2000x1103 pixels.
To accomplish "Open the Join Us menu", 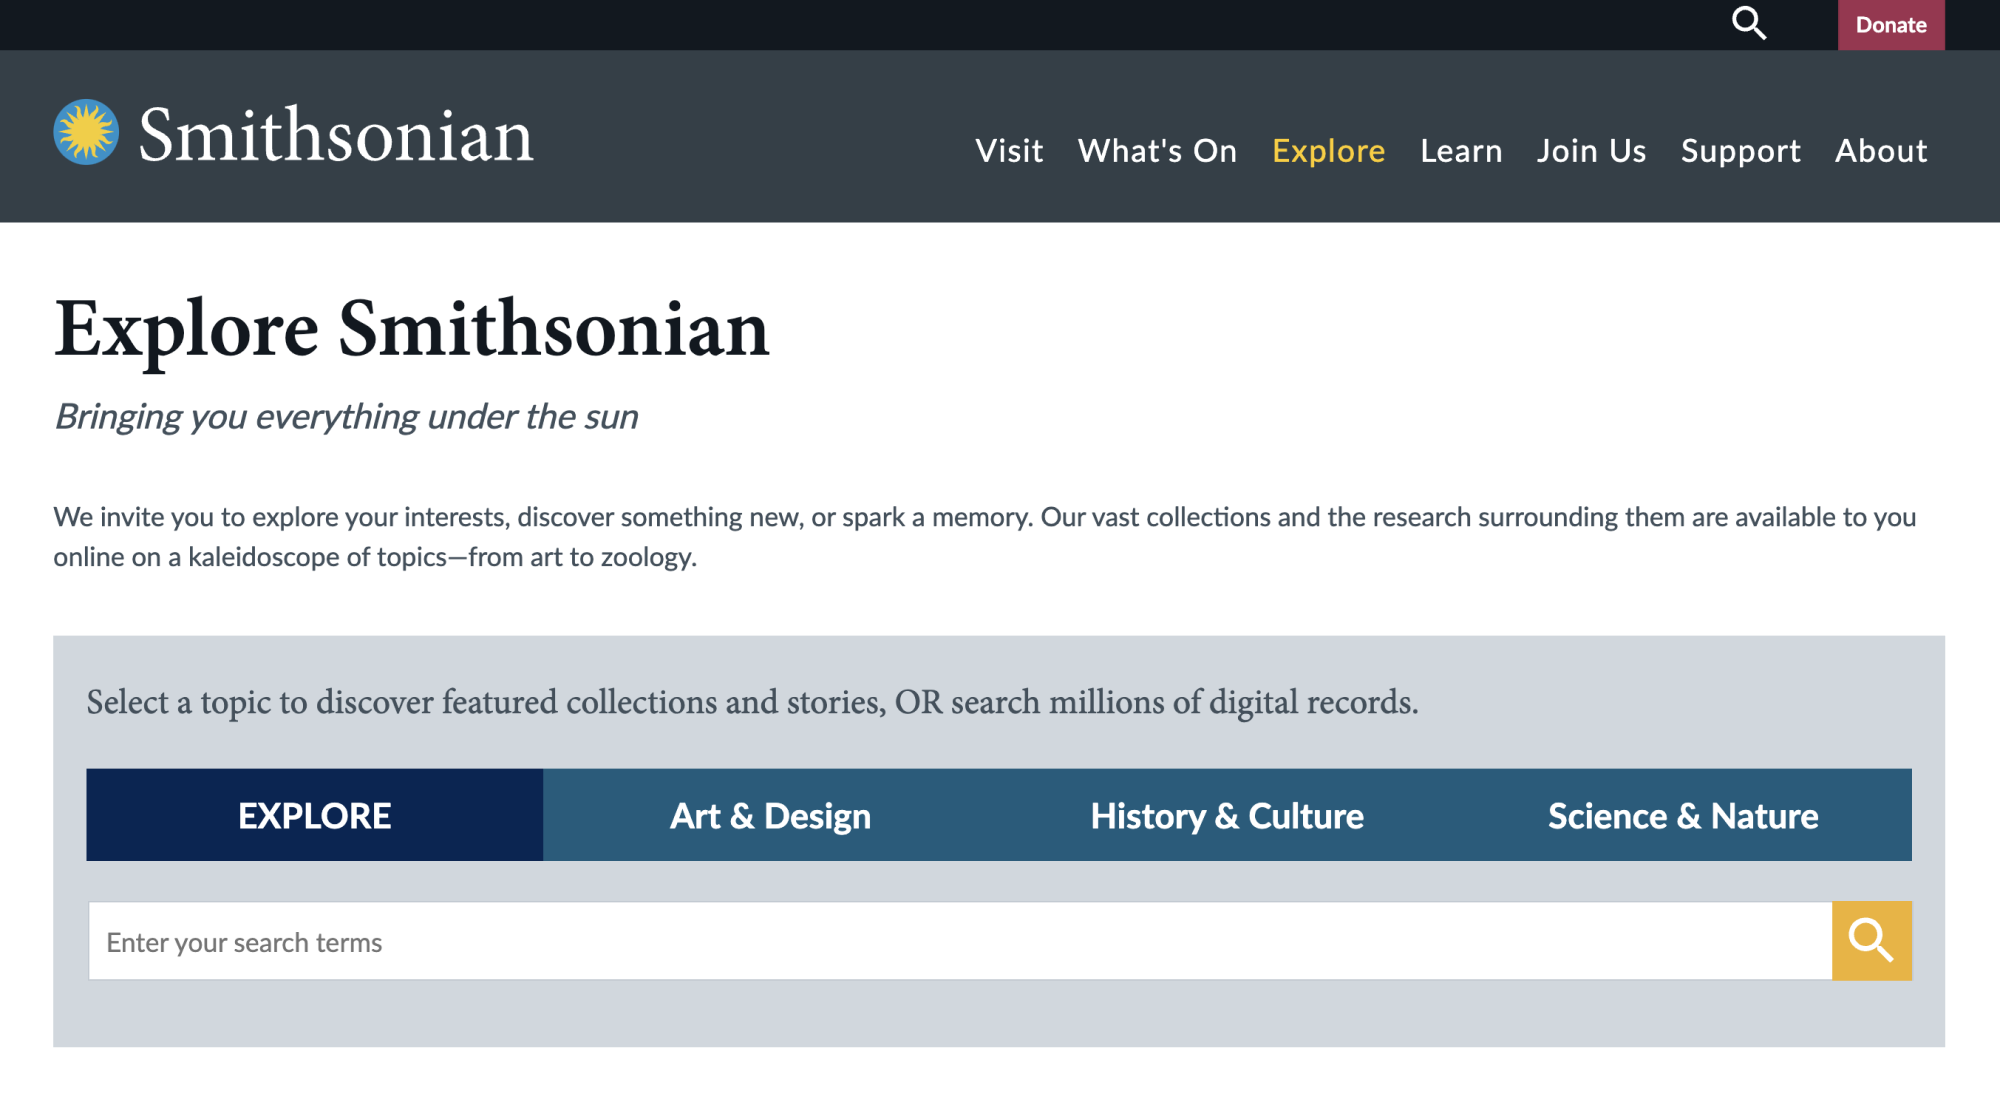I will pos(1591,151).
